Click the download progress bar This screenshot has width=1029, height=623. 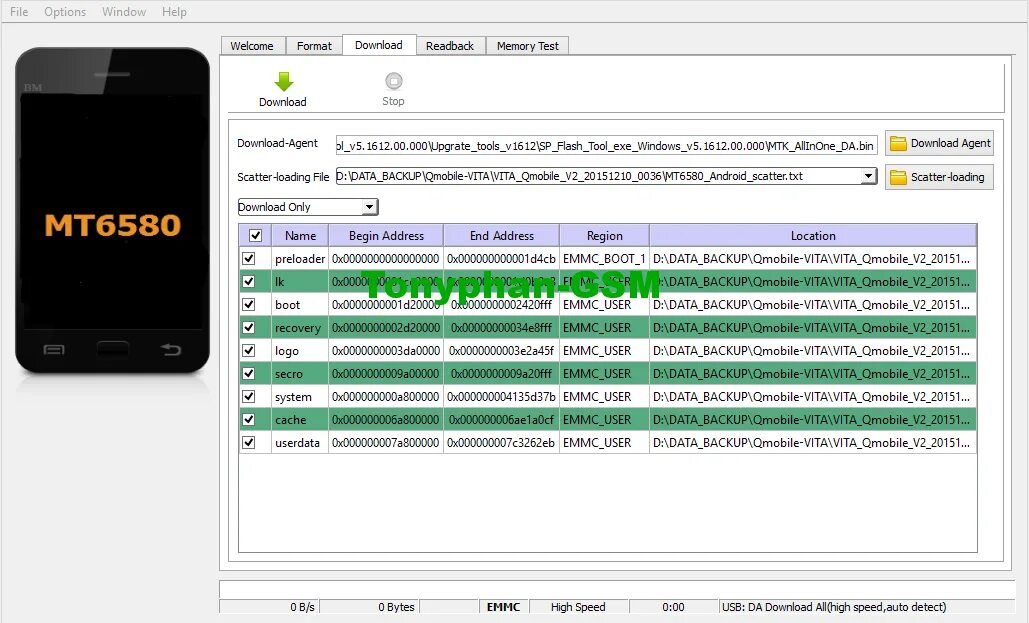point(617,589)
